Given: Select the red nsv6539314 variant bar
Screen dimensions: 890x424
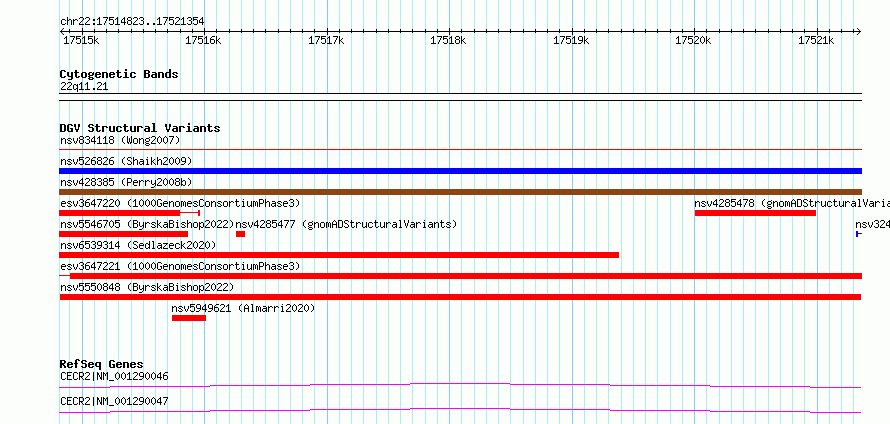Looking at the screenshot, I should pos(339,255).
